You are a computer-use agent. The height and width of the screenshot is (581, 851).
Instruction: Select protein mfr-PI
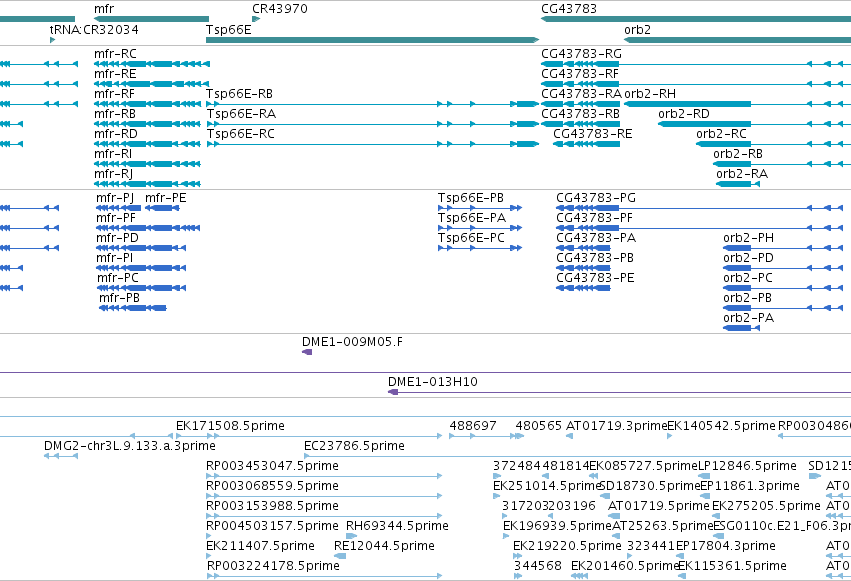click(x=141, y=268)
